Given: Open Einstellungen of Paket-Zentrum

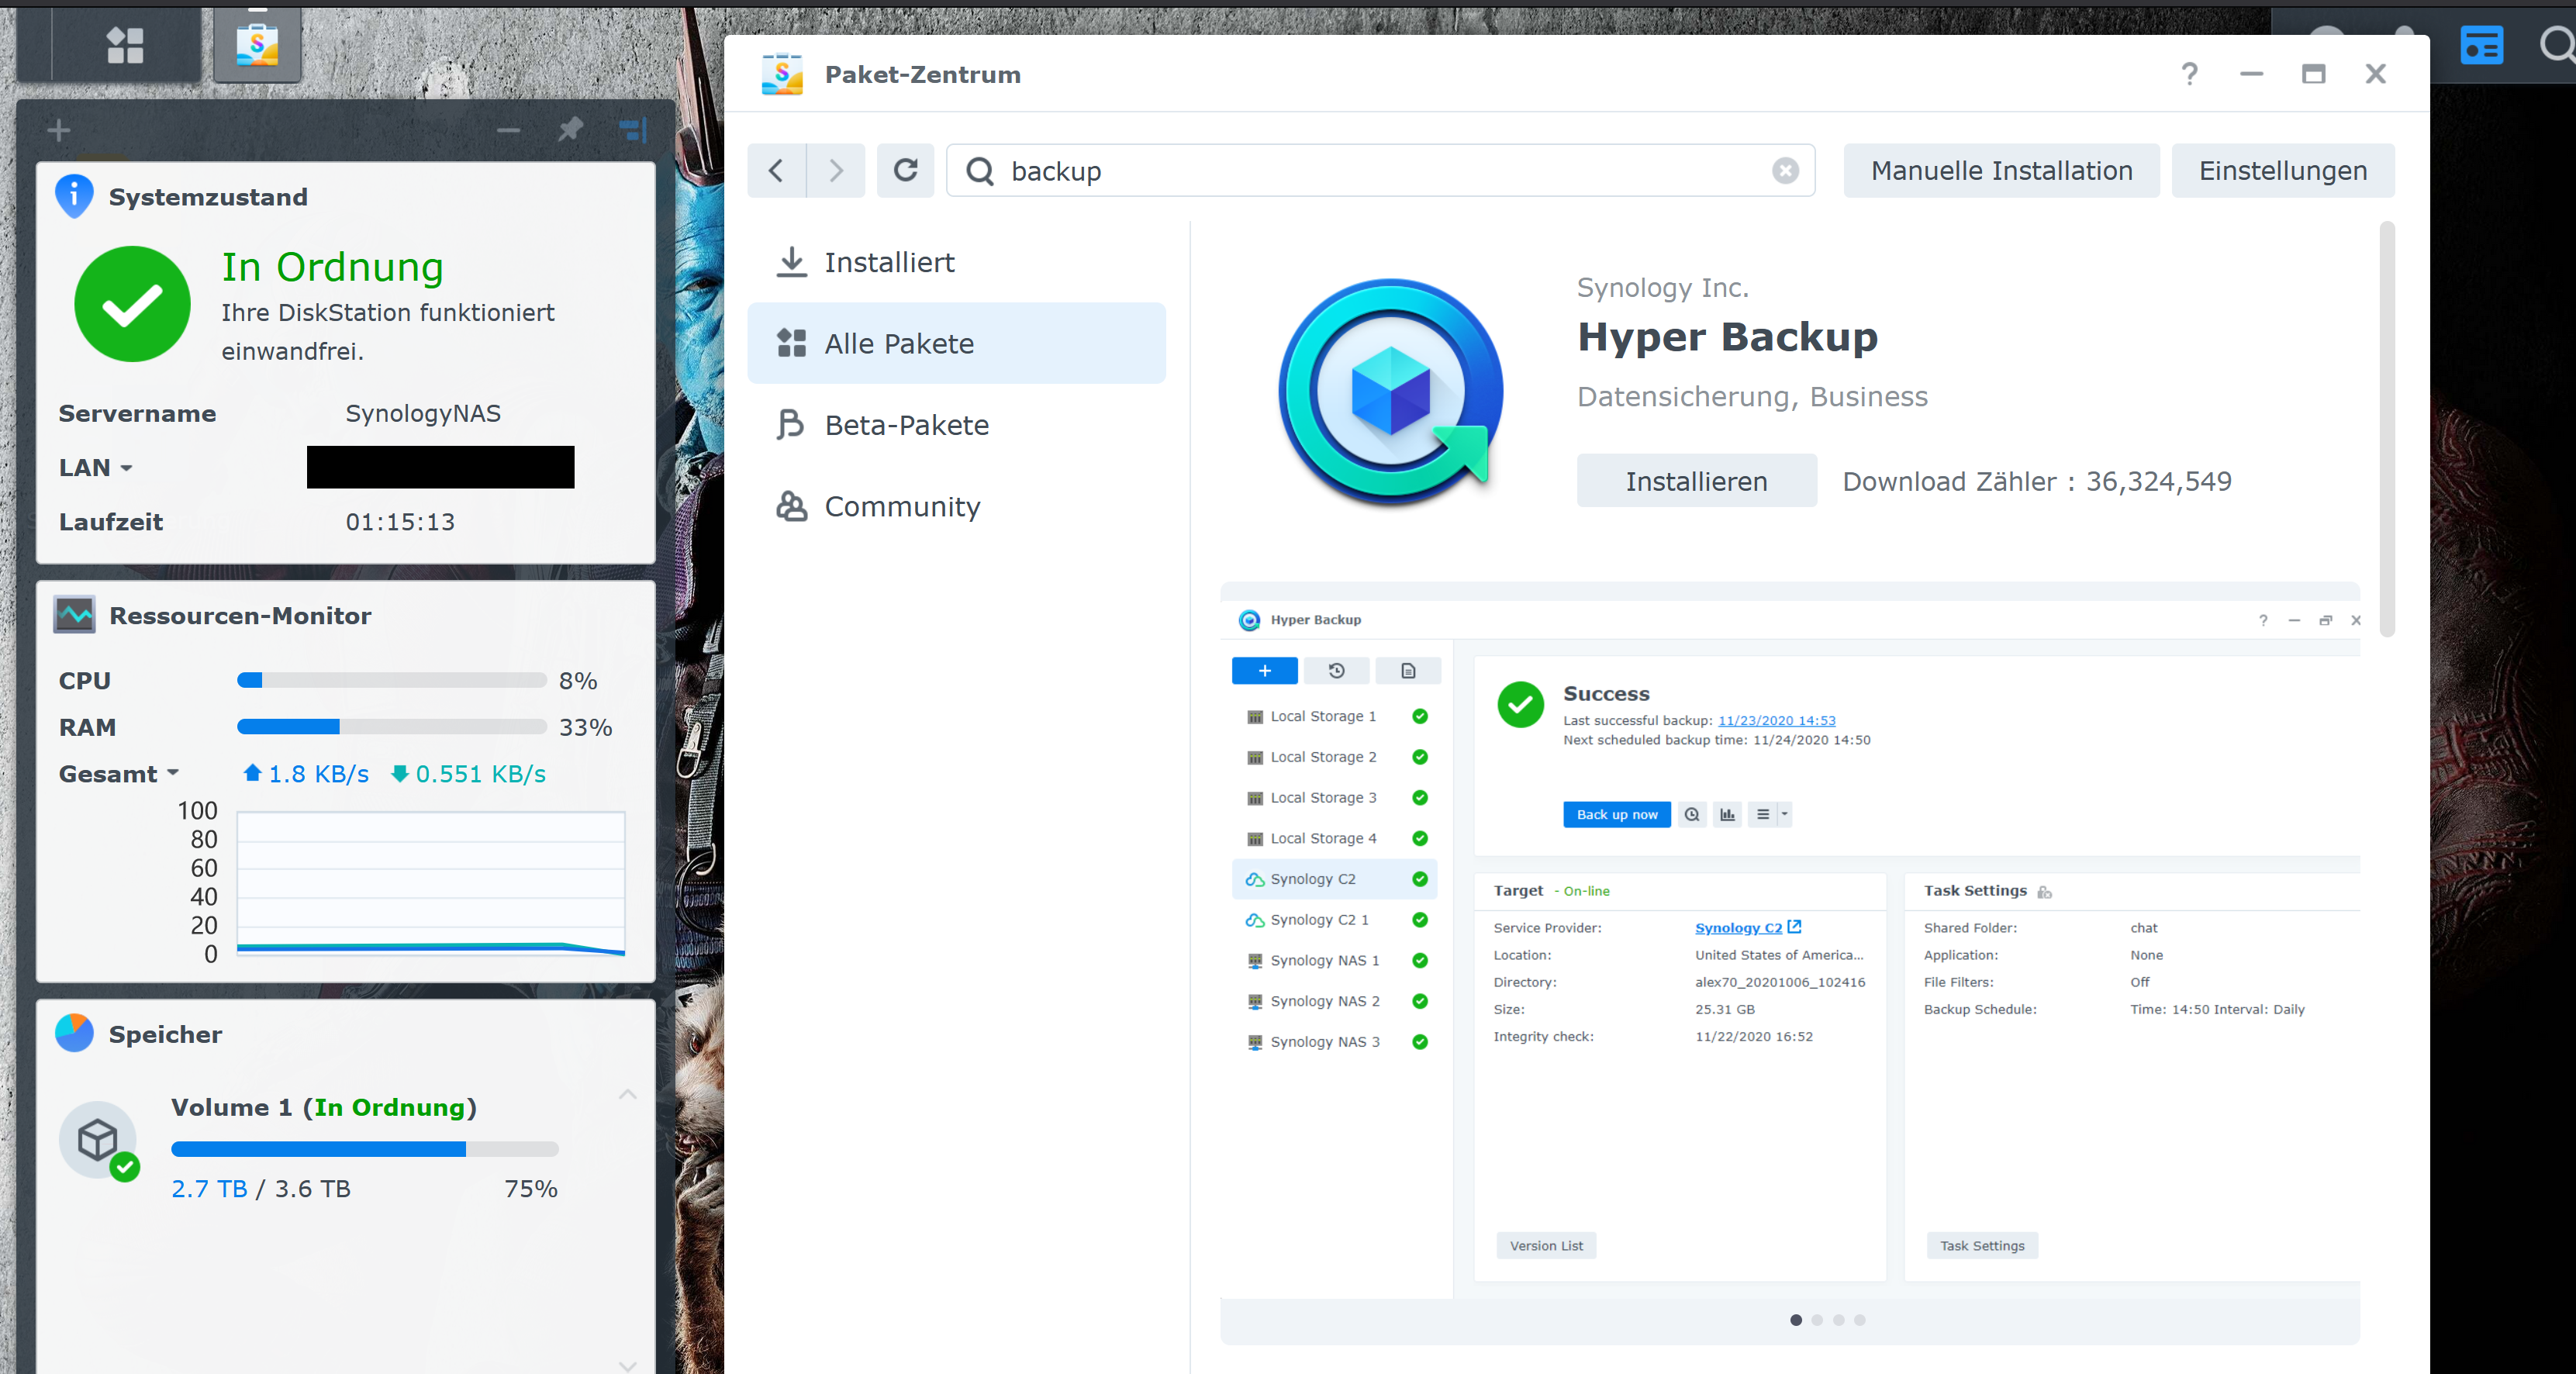Looking at the screenshot, I should [x=2283, y=170].
